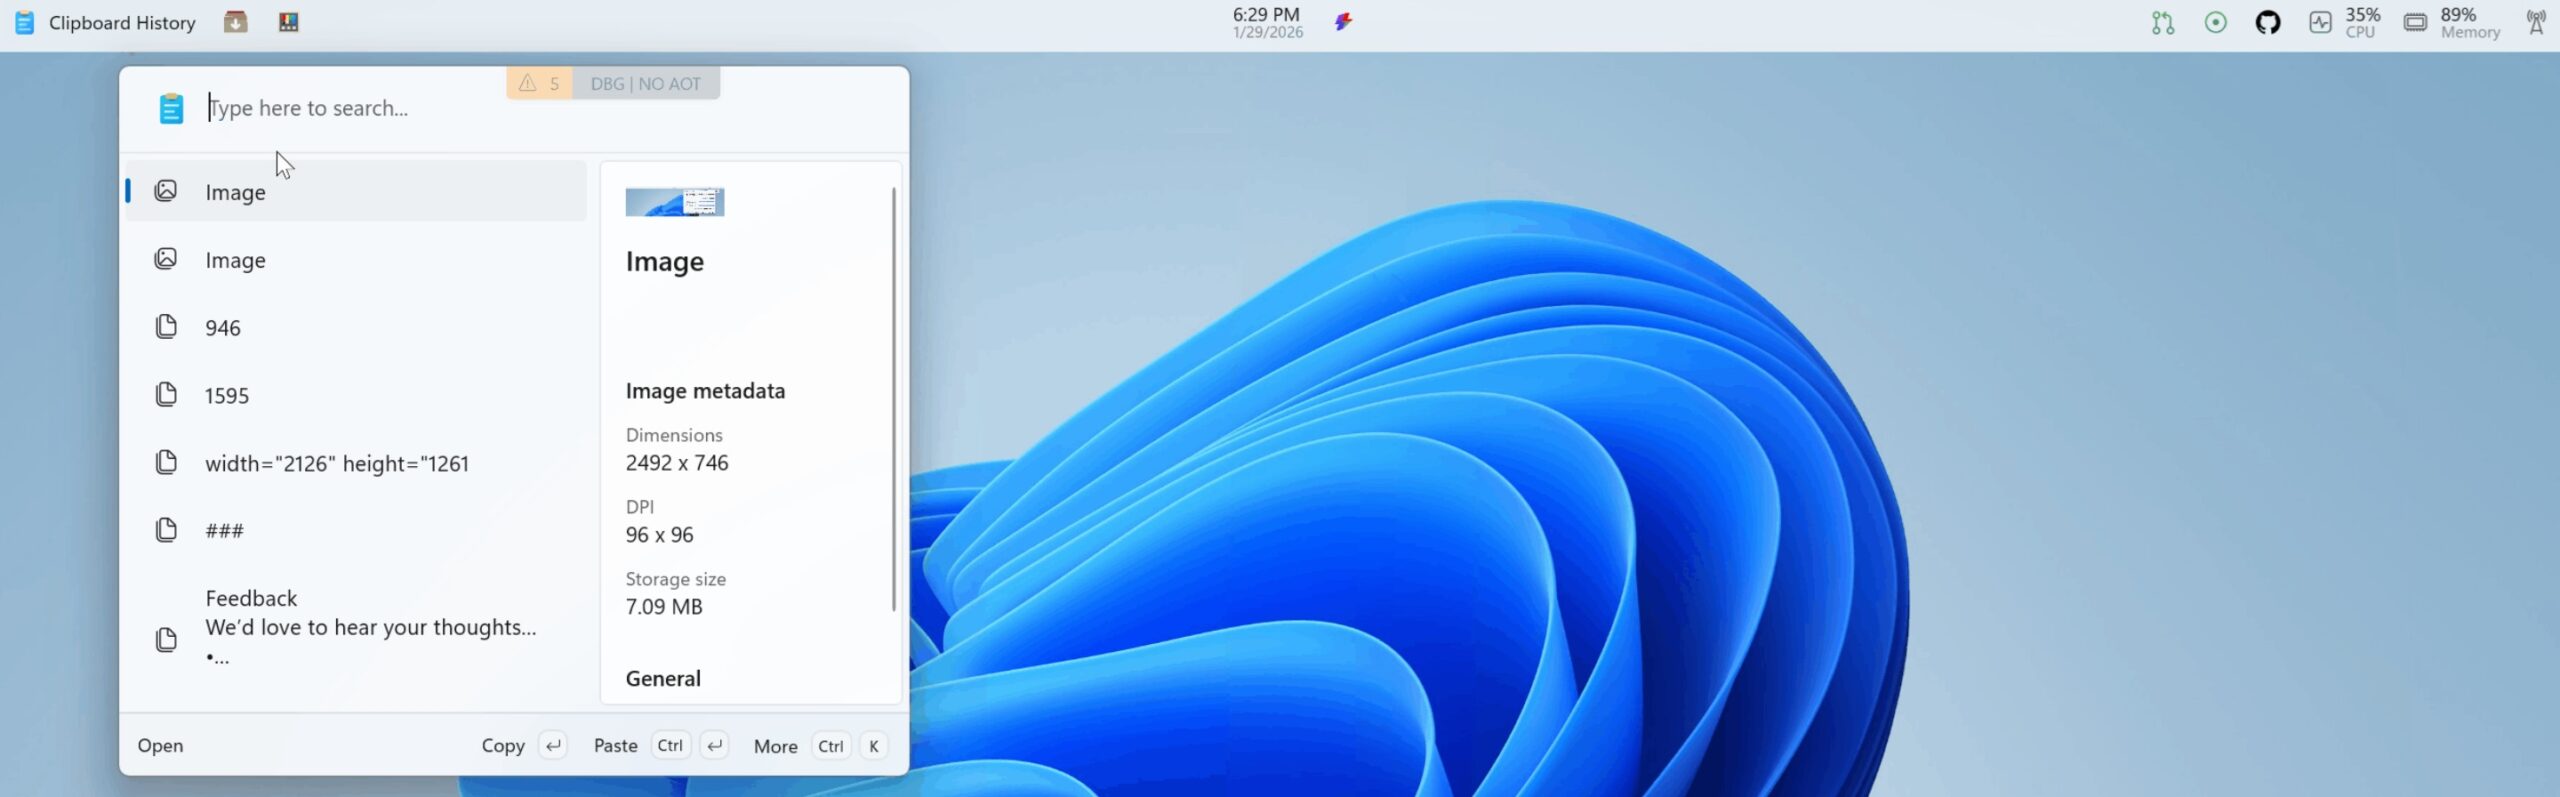Select the width="2126" height clipboard entry
The image size is (2560, 797).
(x=355, y=463)
